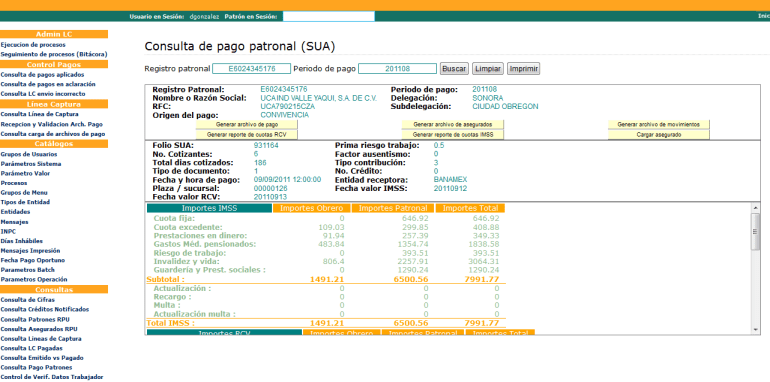Click the scrollbar down arrow
770x382 pixels.
[x=756, y=329]
